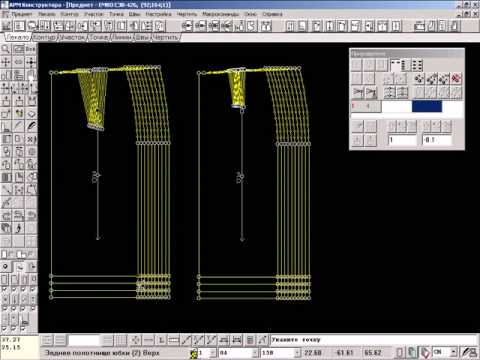
Task: Click the L-shaped icon in bottom toolbar
Action: tap(161, 340)
